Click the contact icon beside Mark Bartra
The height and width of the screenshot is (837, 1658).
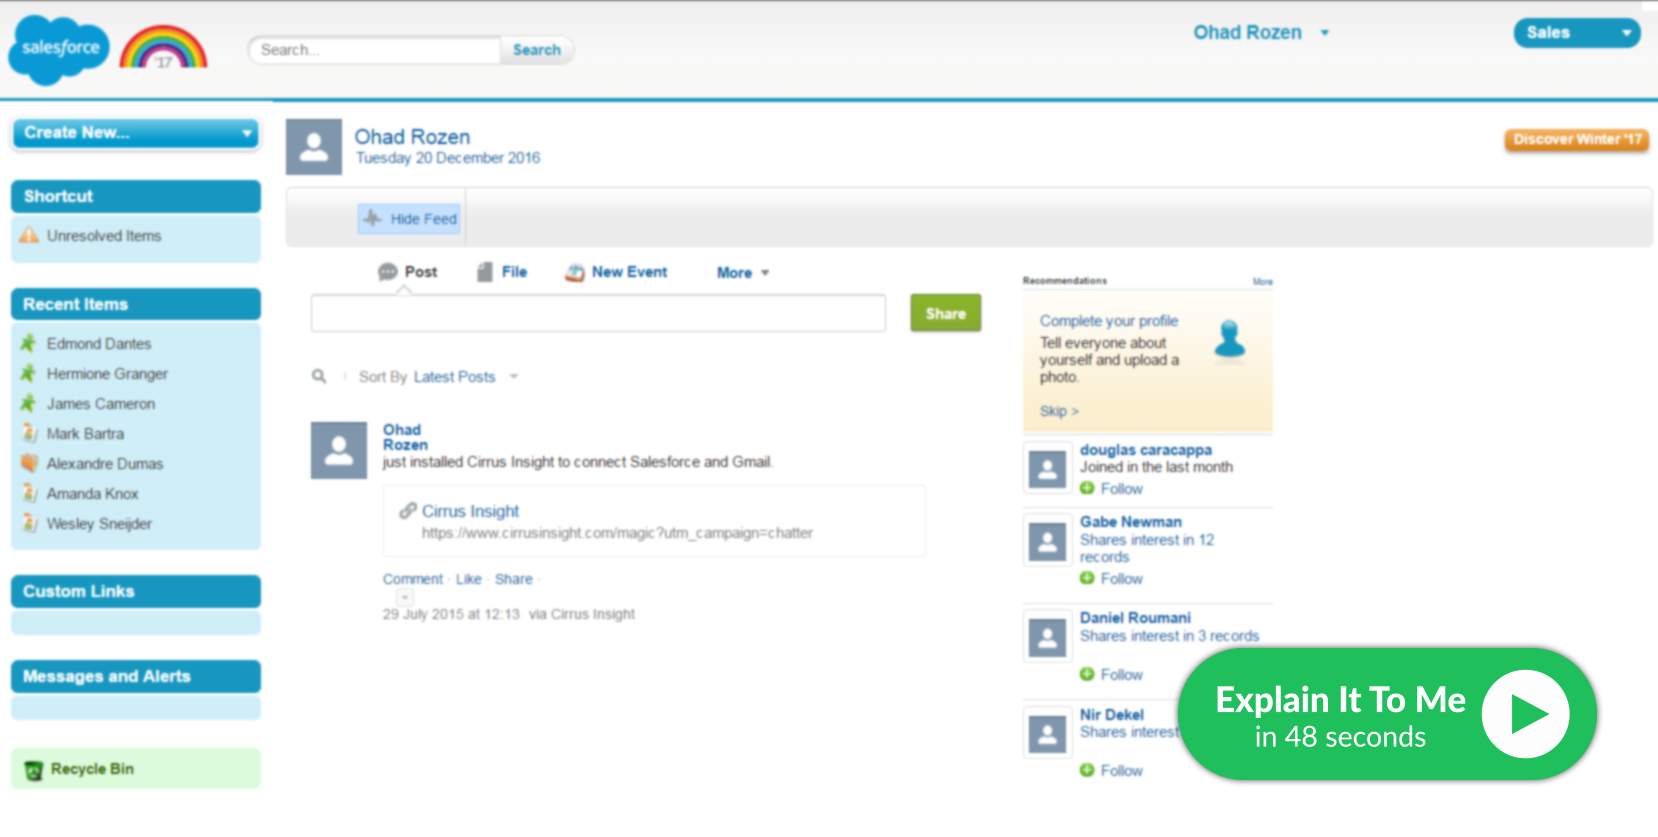(x=29, y=433)
